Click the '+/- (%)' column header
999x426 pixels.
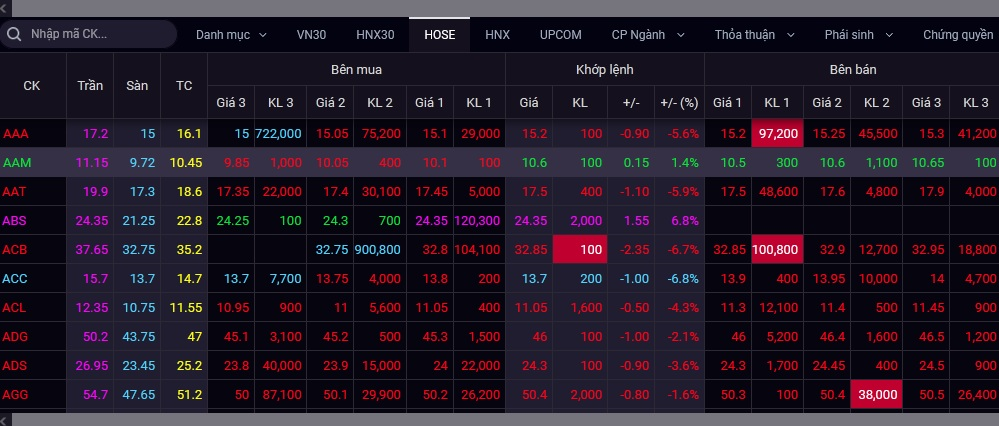pos(679,102)
